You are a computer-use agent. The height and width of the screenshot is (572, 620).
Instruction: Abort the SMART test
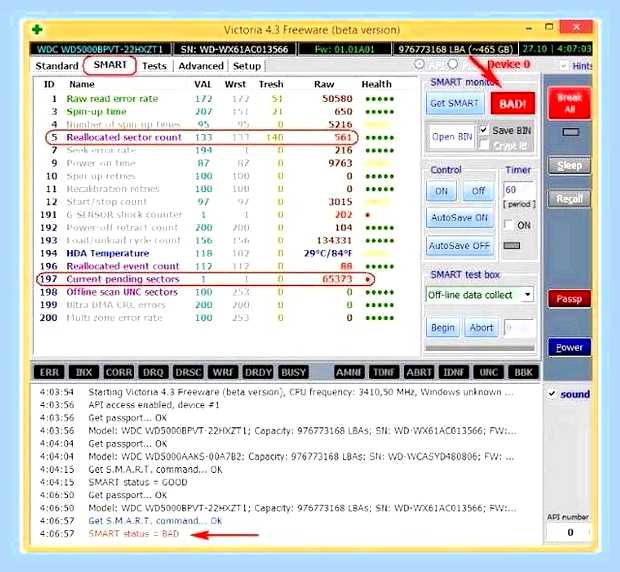[x=481, y=328]
